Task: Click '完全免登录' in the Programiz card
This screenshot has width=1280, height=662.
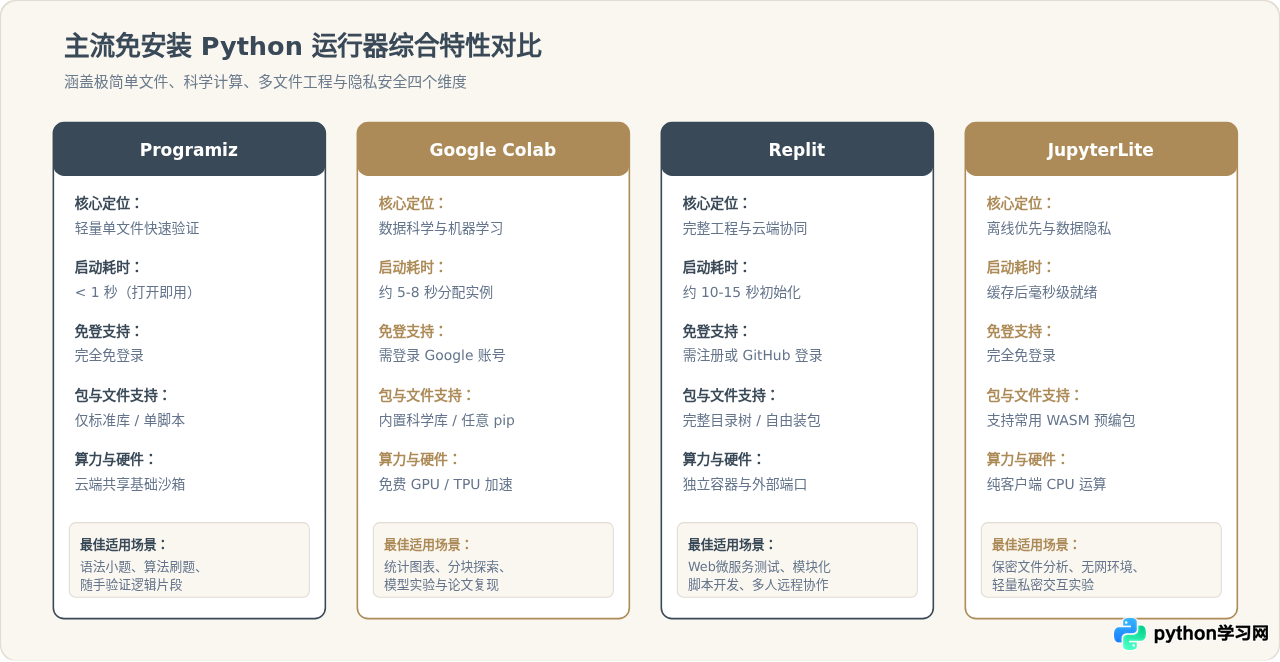Action: 109,355
